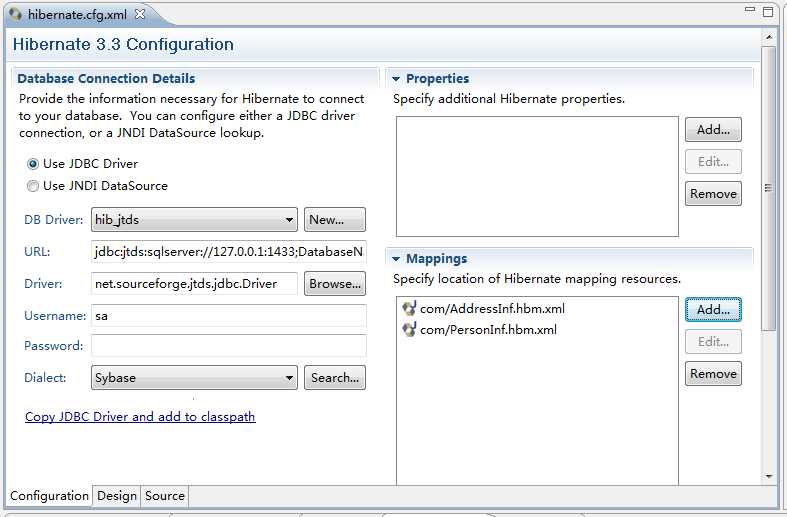
Task: Click Search... button next to Dialect
Action: point(335,378)
